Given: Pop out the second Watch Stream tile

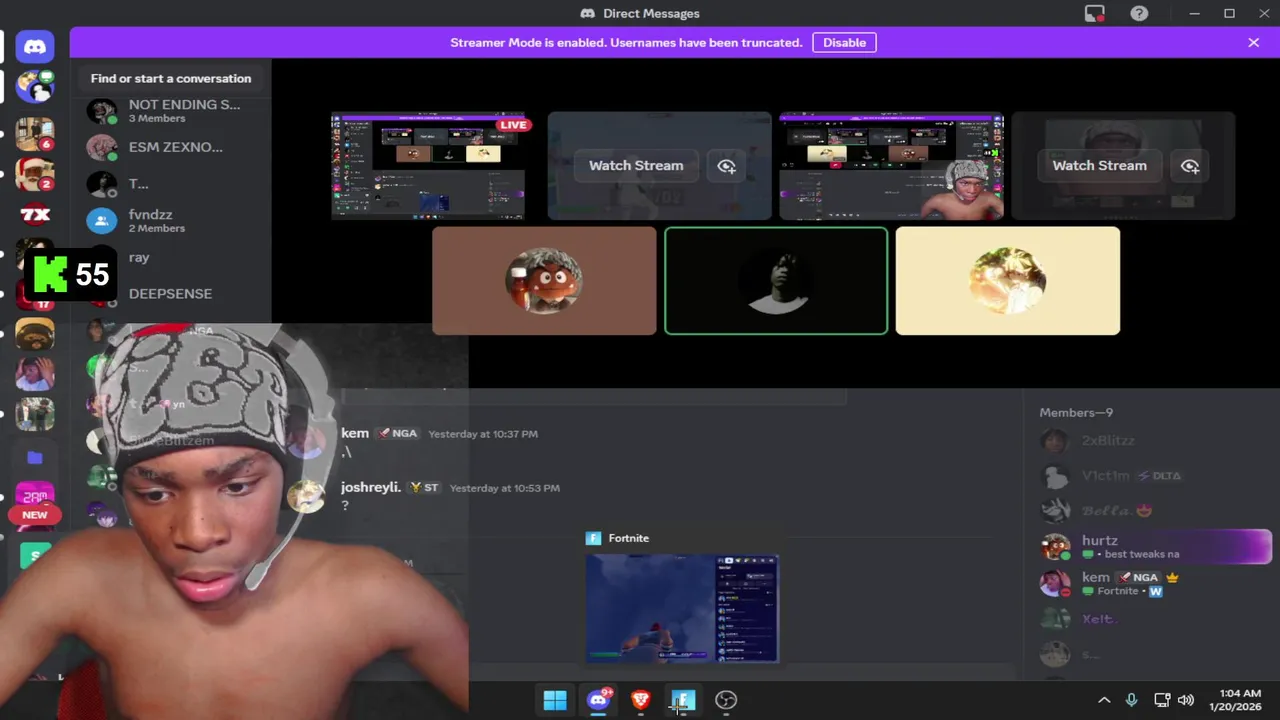Looking at the screenshot, I should tap(1190, 166).
